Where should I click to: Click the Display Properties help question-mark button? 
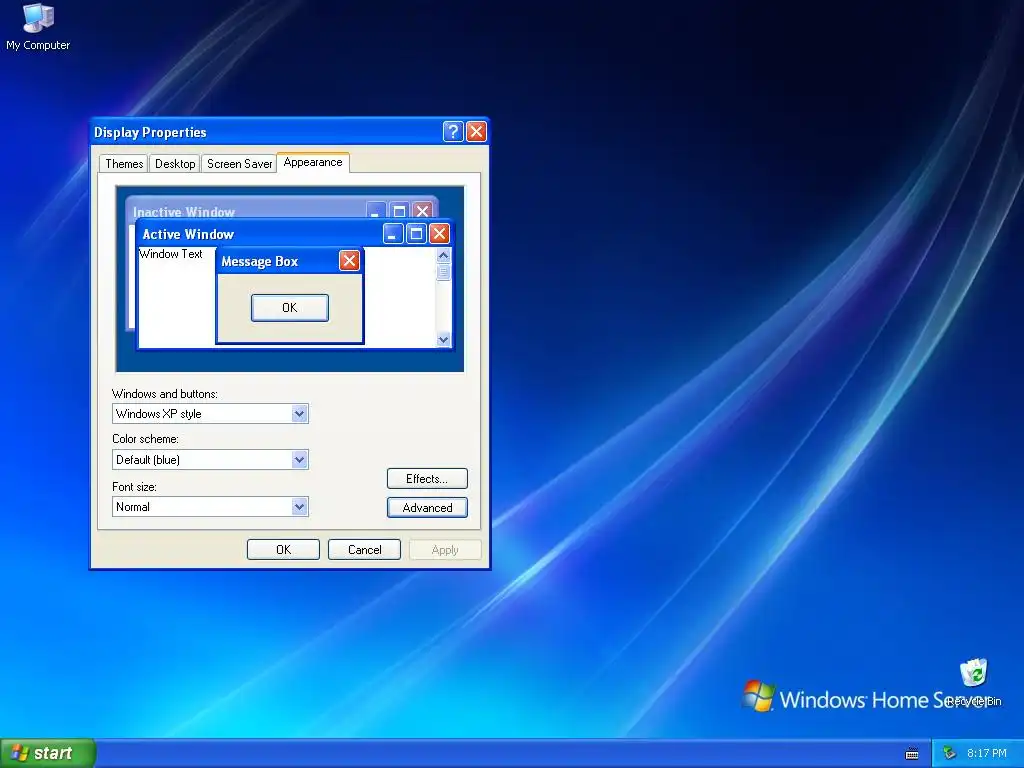click(x=453, y=132)
